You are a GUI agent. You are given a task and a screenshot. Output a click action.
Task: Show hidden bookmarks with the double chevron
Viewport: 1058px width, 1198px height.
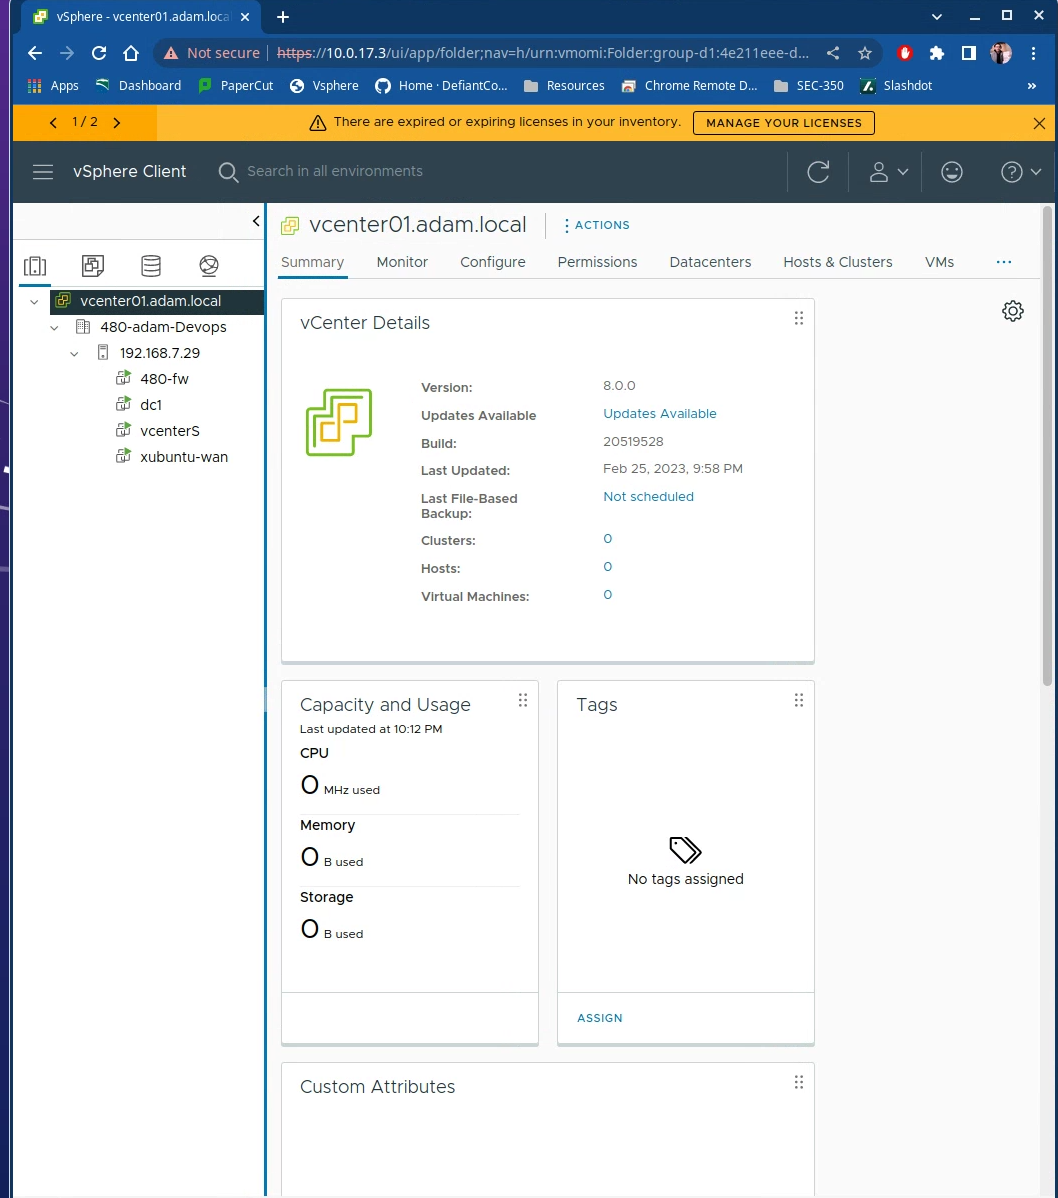1031,86
